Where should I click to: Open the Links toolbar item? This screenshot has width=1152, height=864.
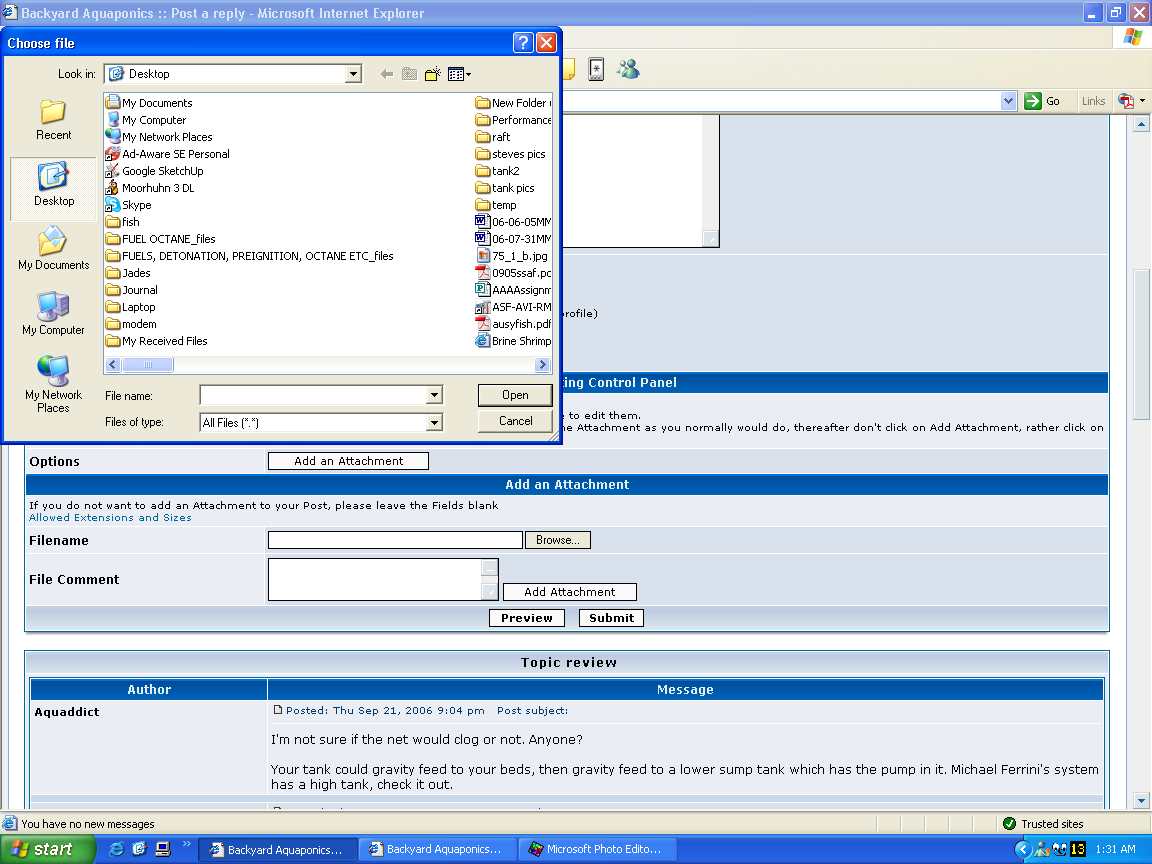coord(1093,101)
